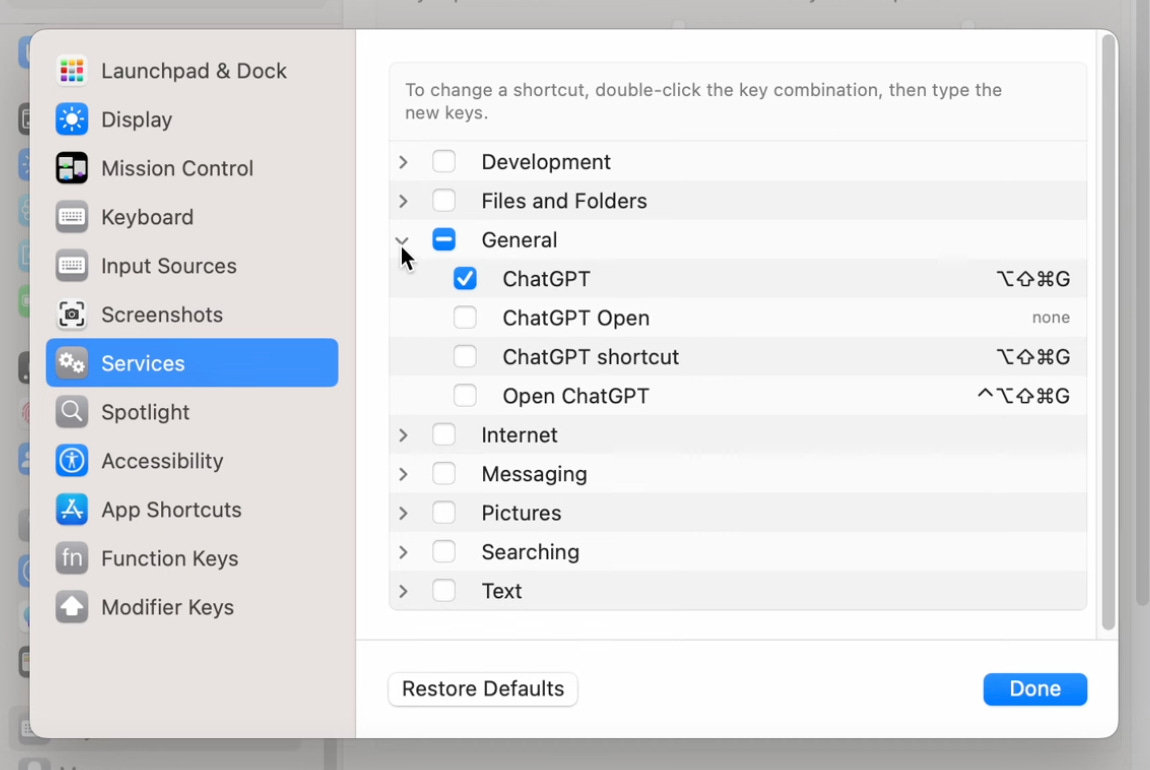Check the ChatGPT shortcut checkbox
The width and height of the screenshot is (1150, 770).
[465, 356]
